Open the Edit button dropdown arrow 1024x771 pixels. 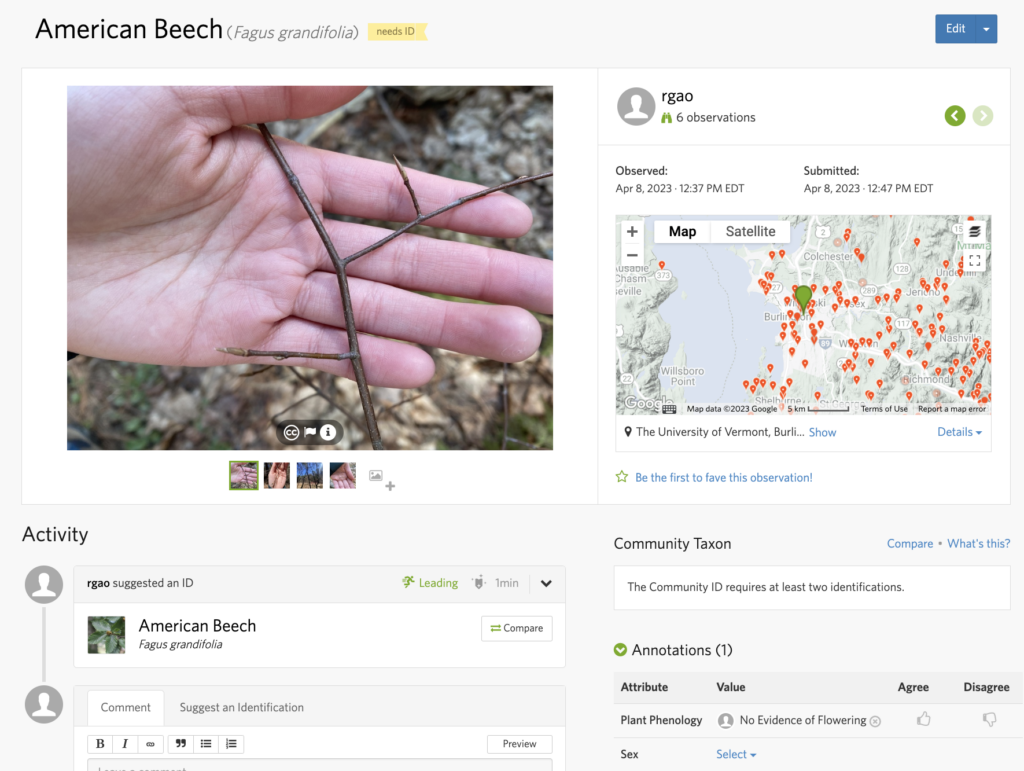987,29
